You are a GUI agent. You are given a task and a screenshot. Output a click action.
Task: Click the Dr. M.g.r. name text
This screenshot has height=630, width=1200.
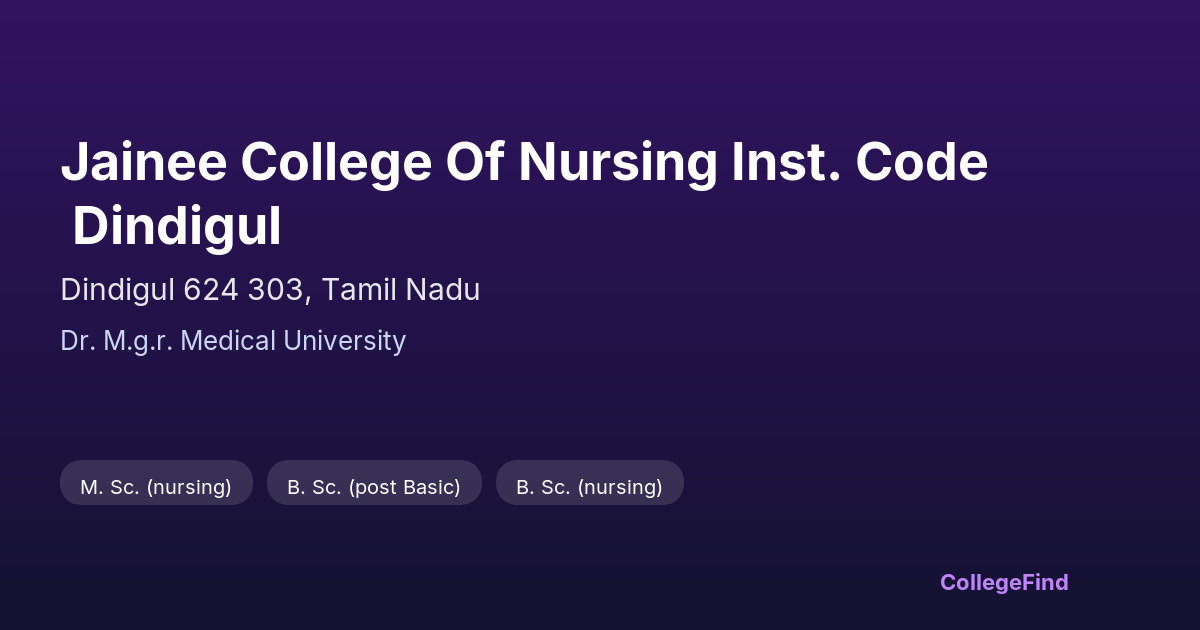117,341
